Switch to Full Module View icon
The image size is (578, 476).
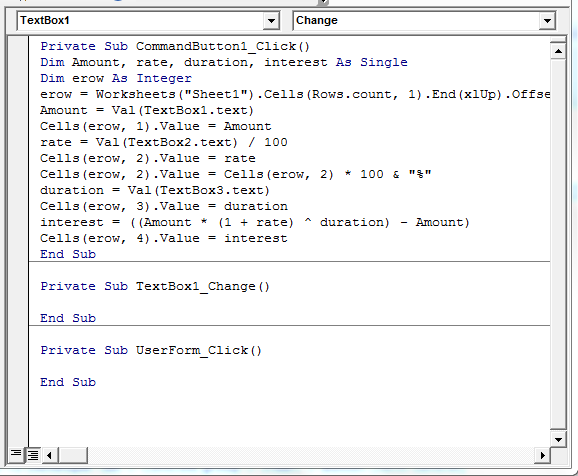point(33,455)
